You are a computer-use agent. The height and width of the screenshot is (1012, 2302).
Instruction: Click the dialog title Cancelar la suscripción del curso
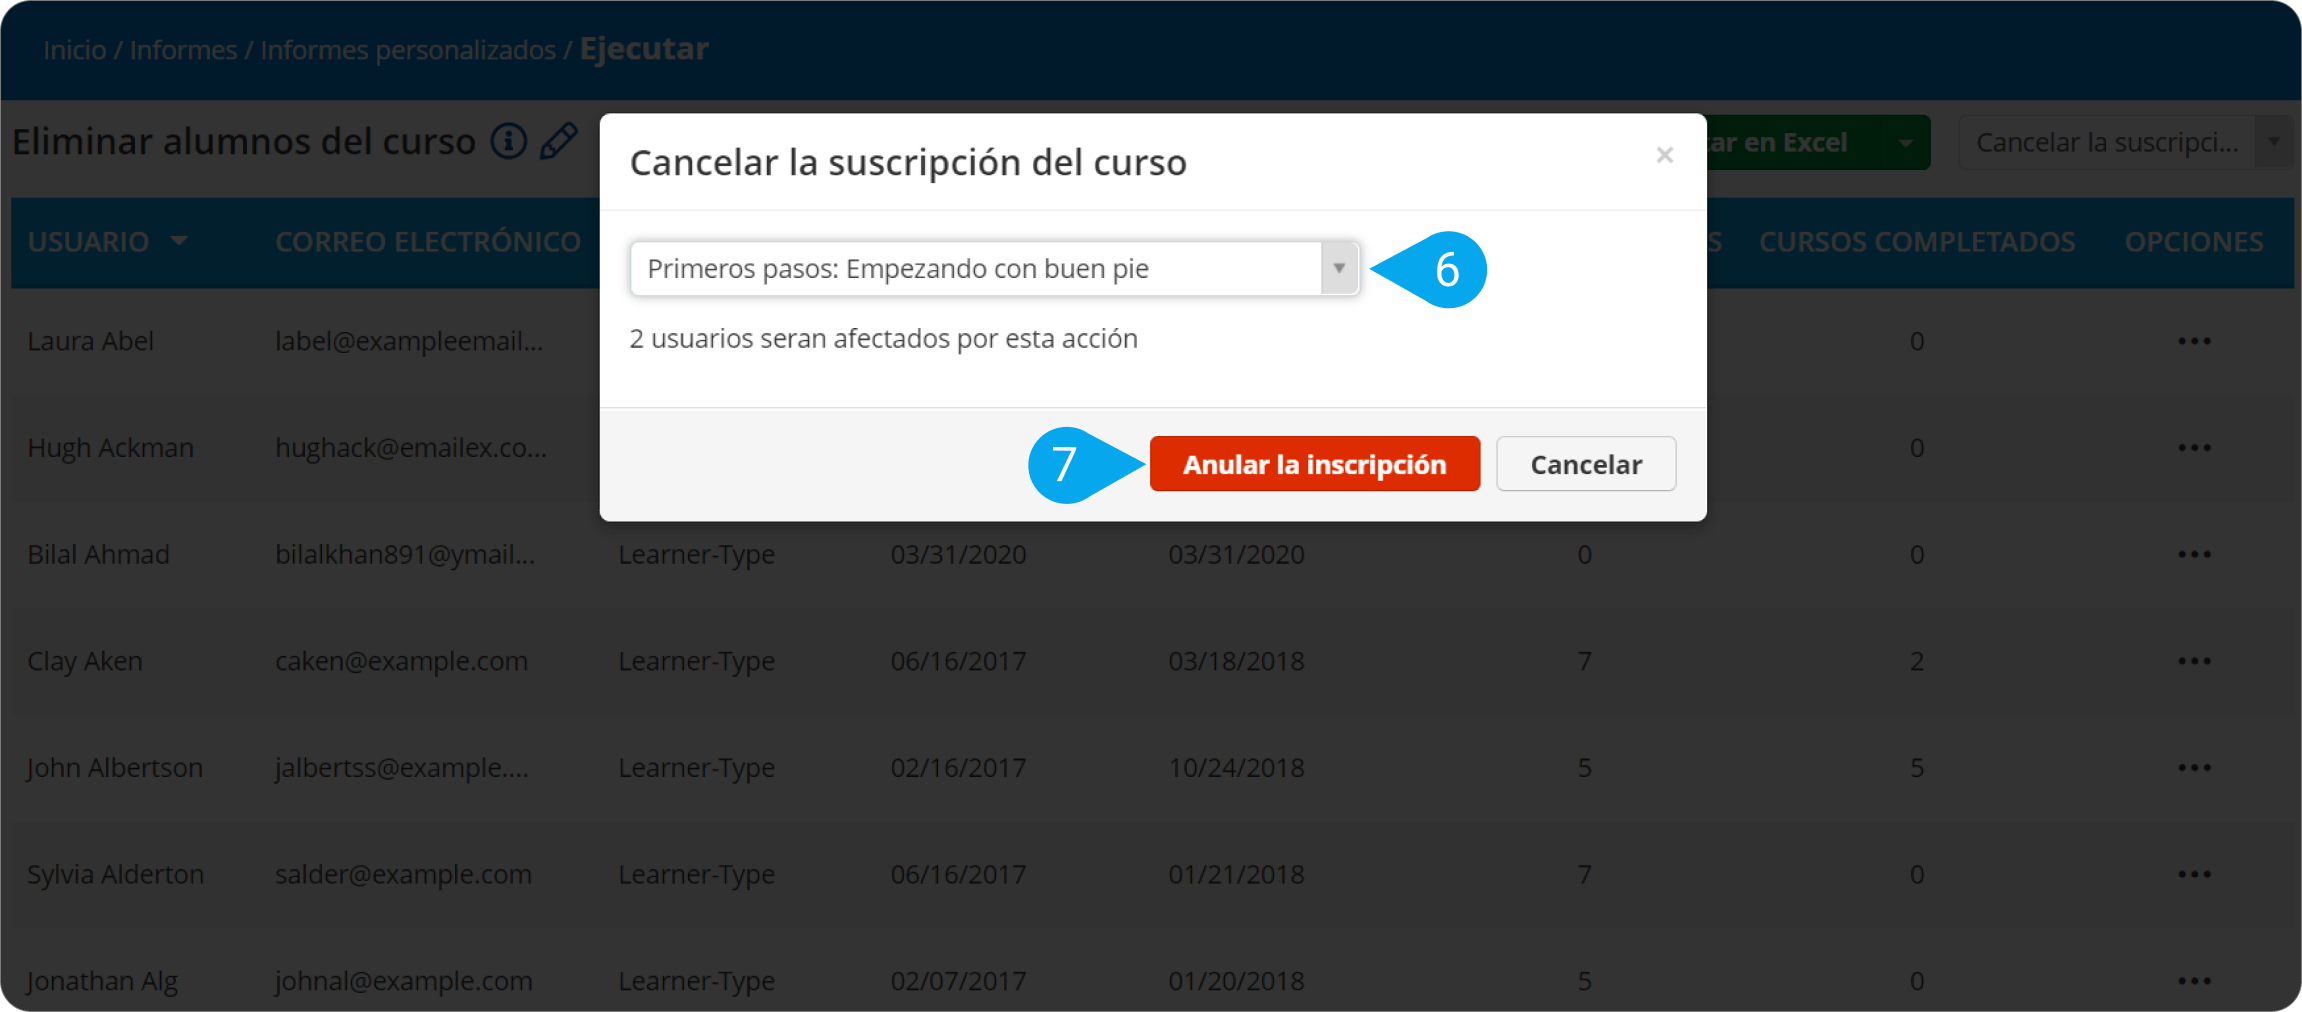[908, 162]
